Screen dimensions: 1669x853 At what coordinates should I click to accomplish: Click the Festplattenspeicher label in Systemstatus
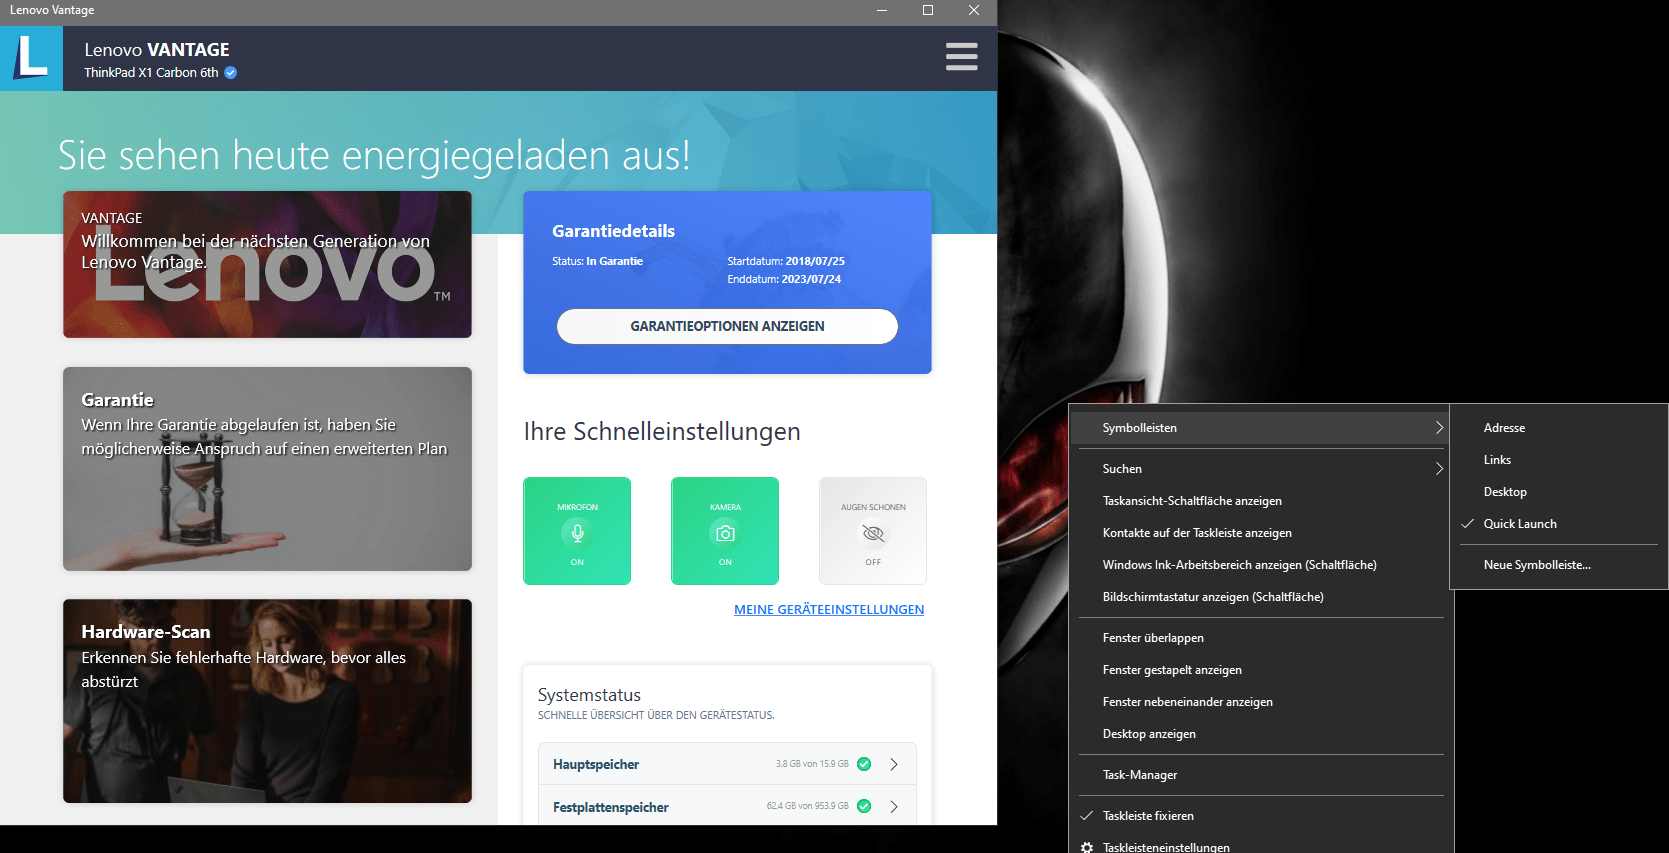coord(611,807)
